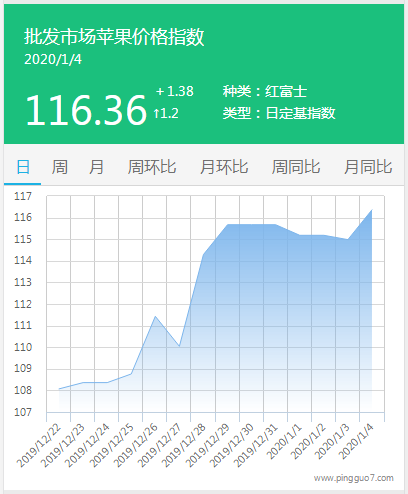Click the 111 y-axis label
The image size is (408, 494).
(x=23, y=326)
